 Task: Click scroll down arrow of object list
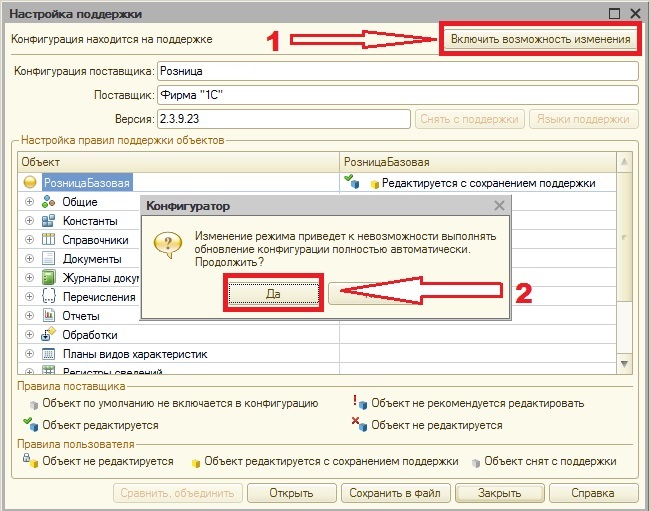[x=624, y=364]
